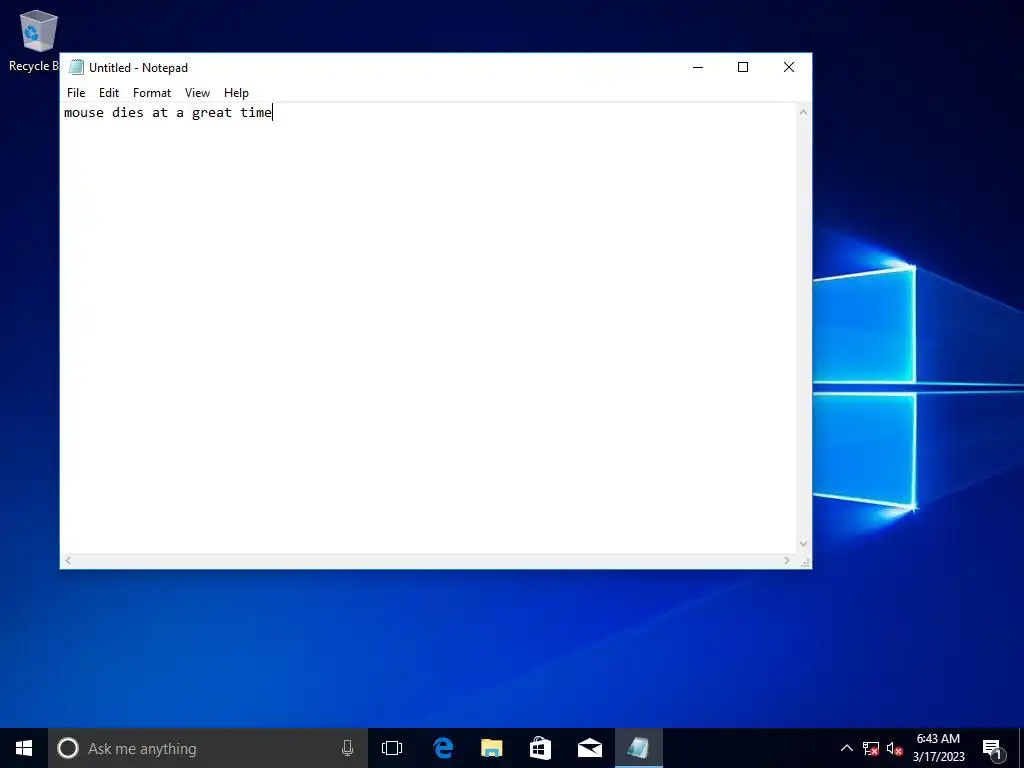The width and height of the screenshot is (1024, 768).
Task: Open the Edit menu in Notepad
Action: (x=108, y=93)
